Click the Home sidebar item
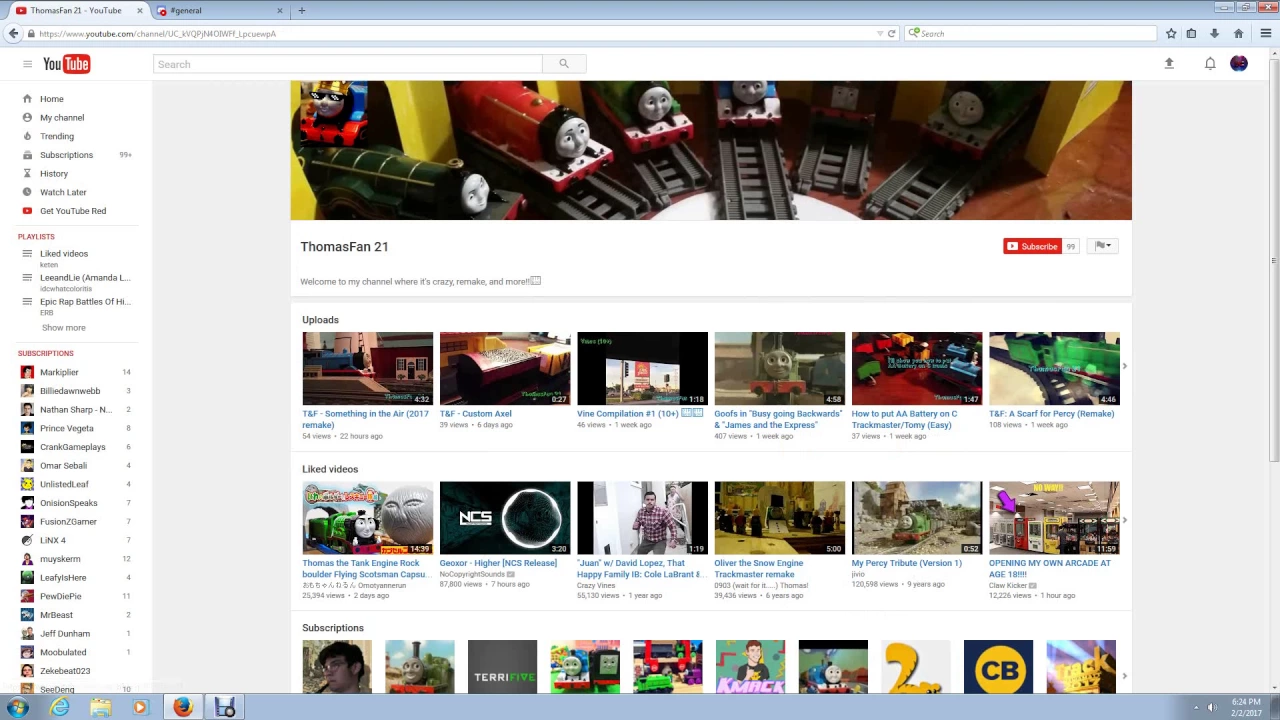Viewport: 1280px width, 720px height. (52, 99)
